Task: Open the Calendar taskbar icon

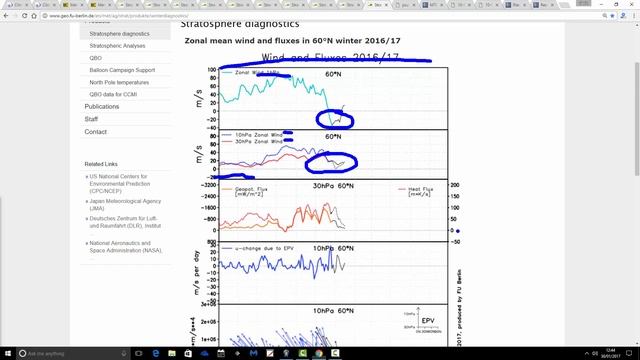Action: tap(221, 353)
